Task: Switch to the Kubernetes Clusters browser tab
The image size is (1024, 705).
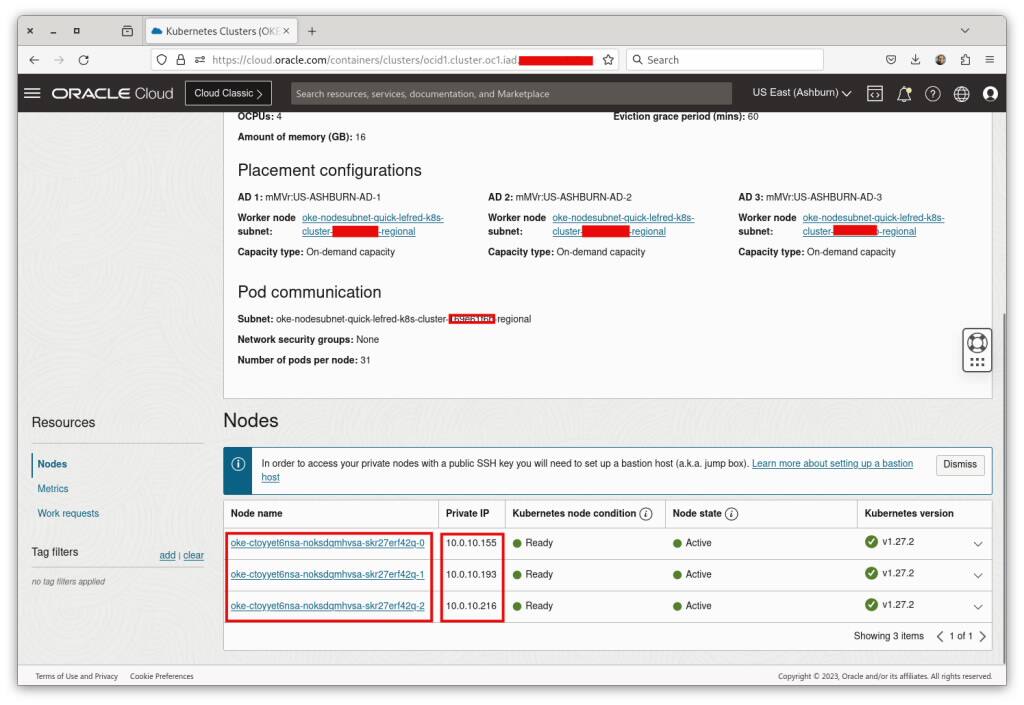Action: pyautogui.click(x=221, y=31)
